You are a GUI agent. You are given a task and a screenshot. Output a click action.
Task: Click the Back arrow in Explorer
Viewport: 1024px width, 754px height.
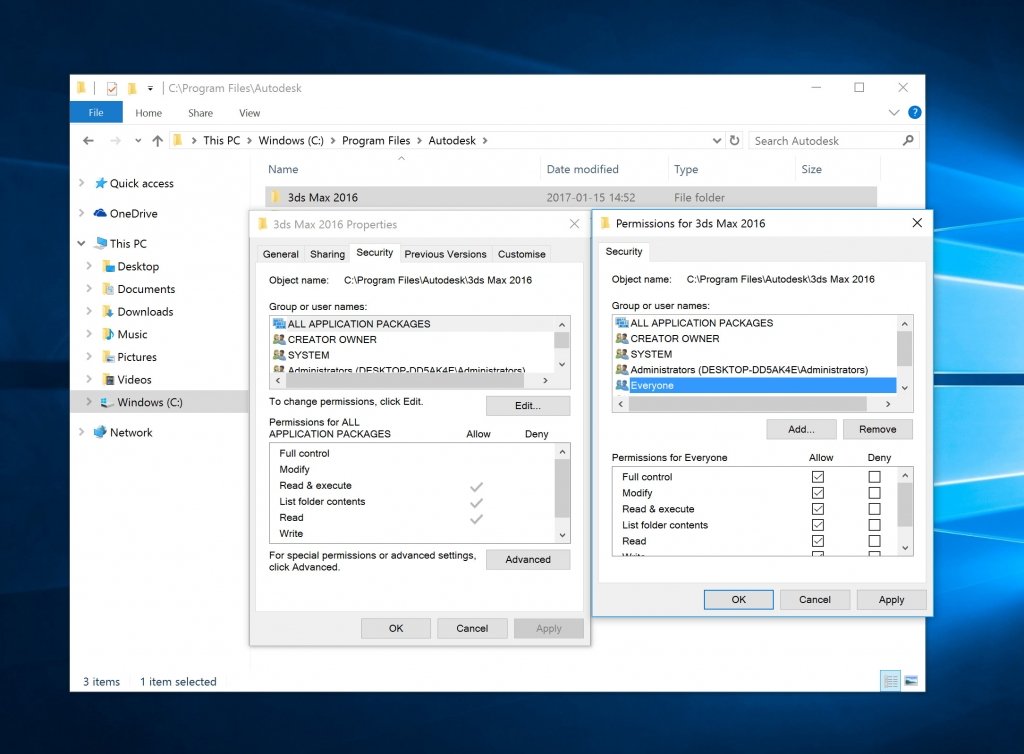[x=89, y=140]
